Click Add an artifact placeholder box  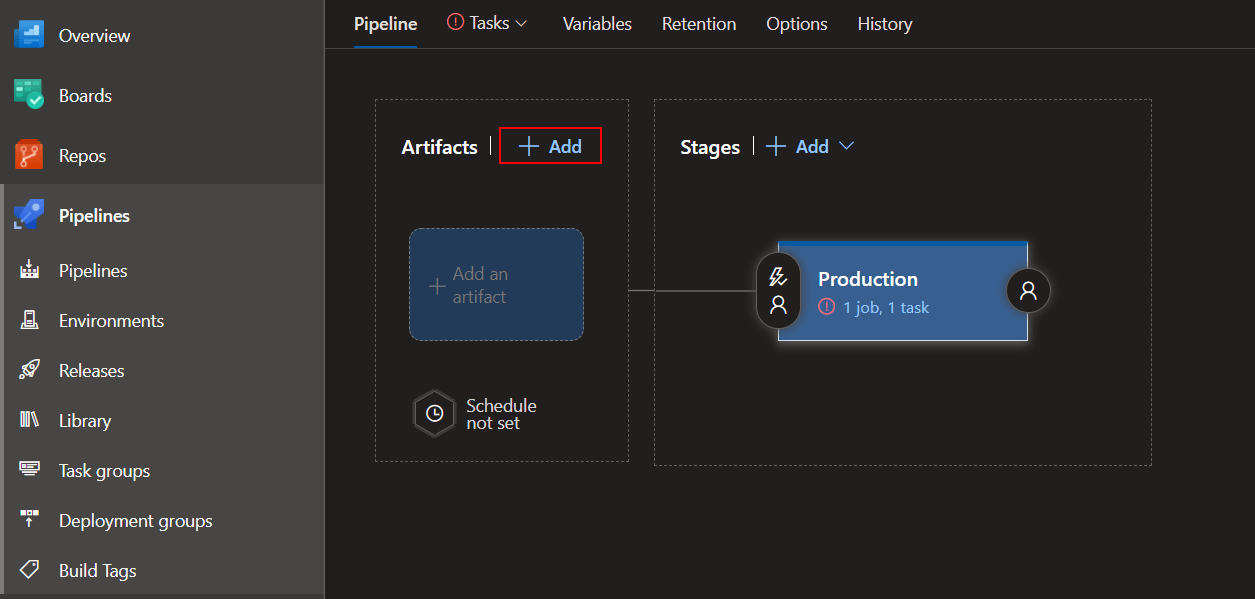(496, 284)
